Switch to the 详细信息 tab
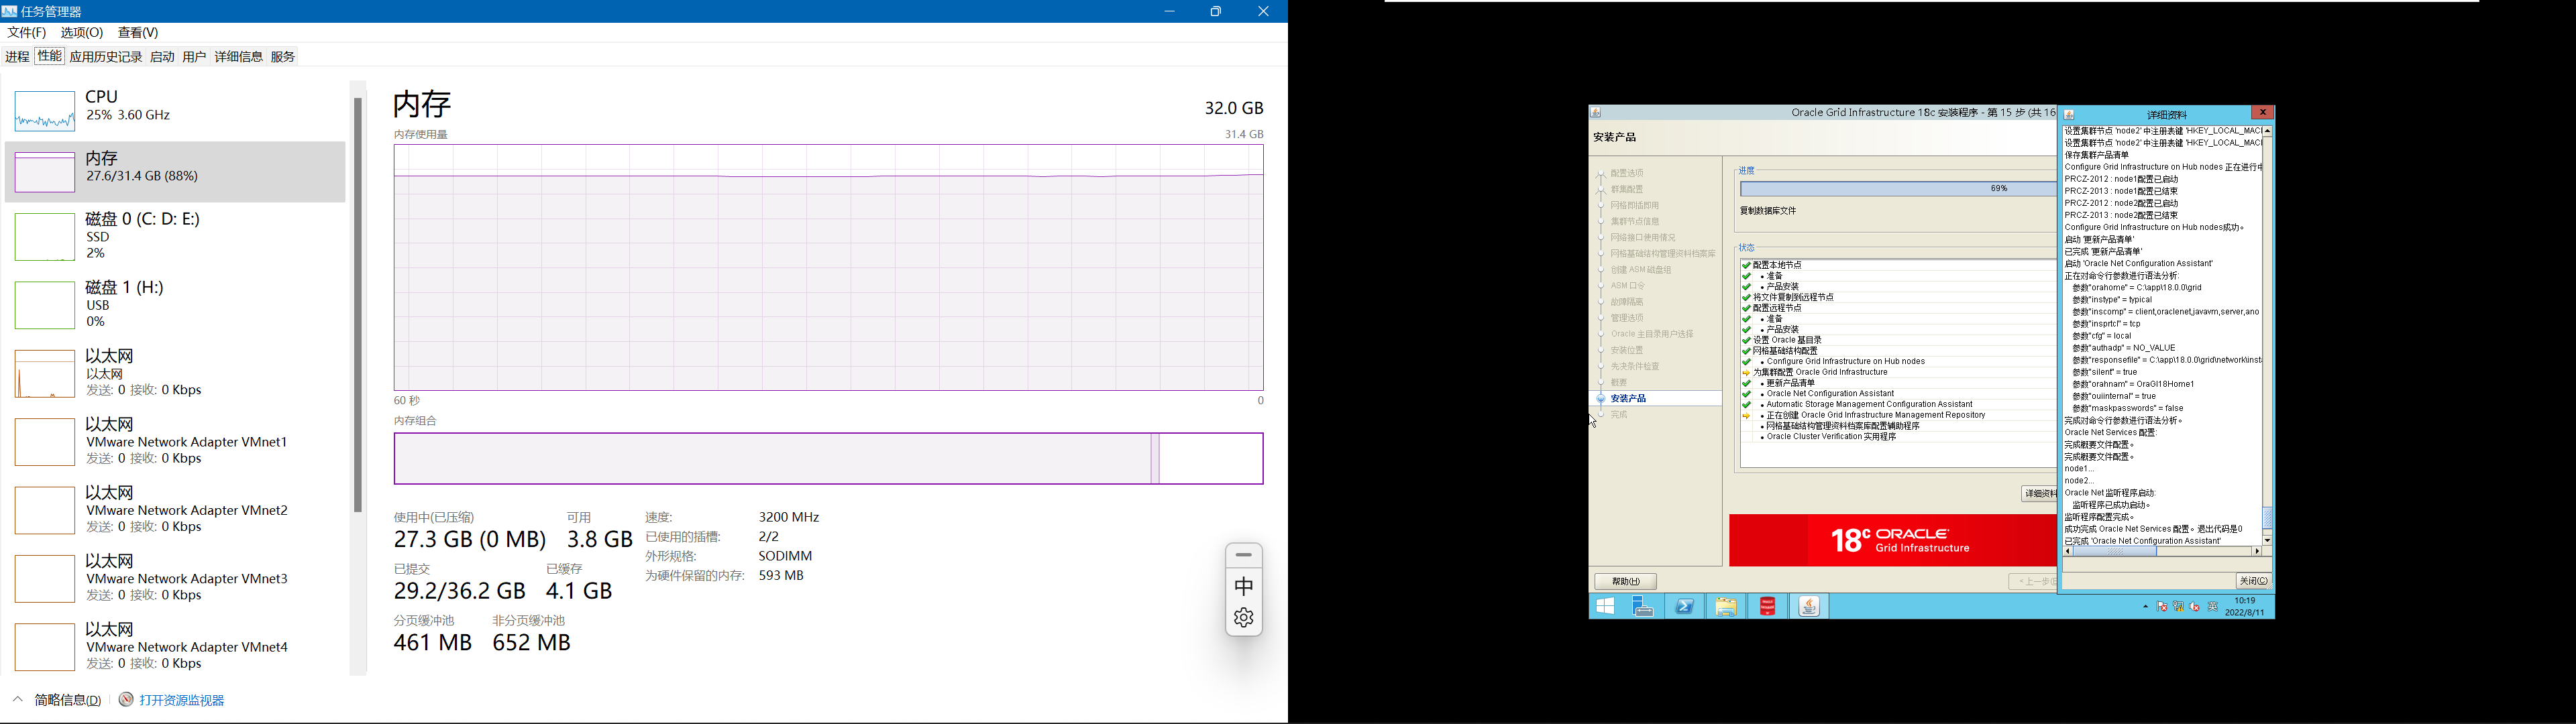 tap(239, 57)
